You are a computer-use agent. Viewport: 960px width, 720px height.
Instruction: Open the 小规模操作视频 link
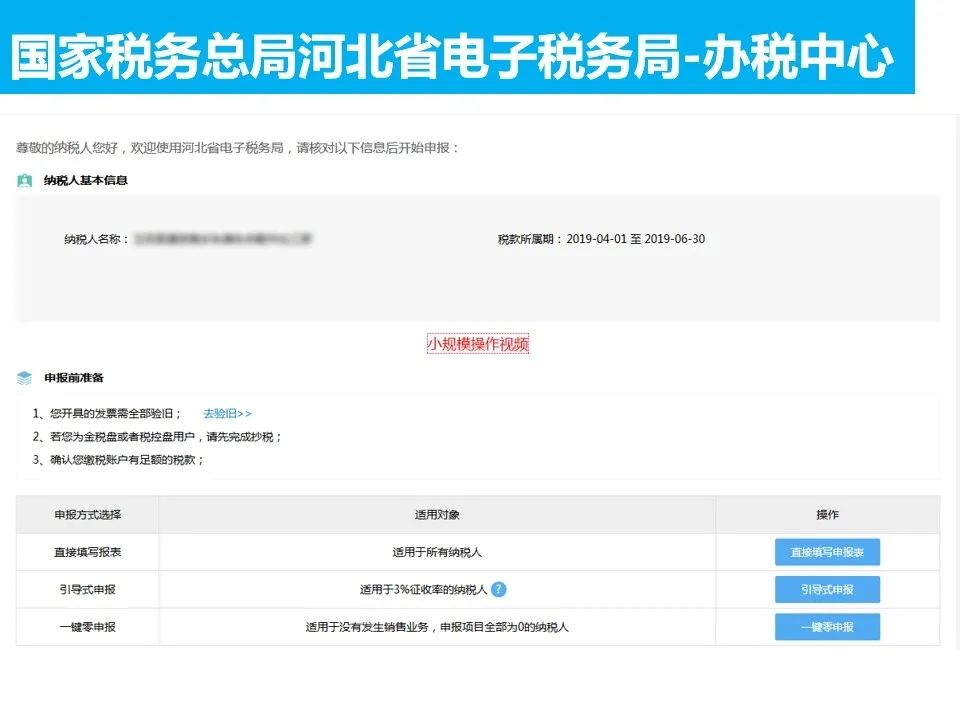tap(478, 343)
